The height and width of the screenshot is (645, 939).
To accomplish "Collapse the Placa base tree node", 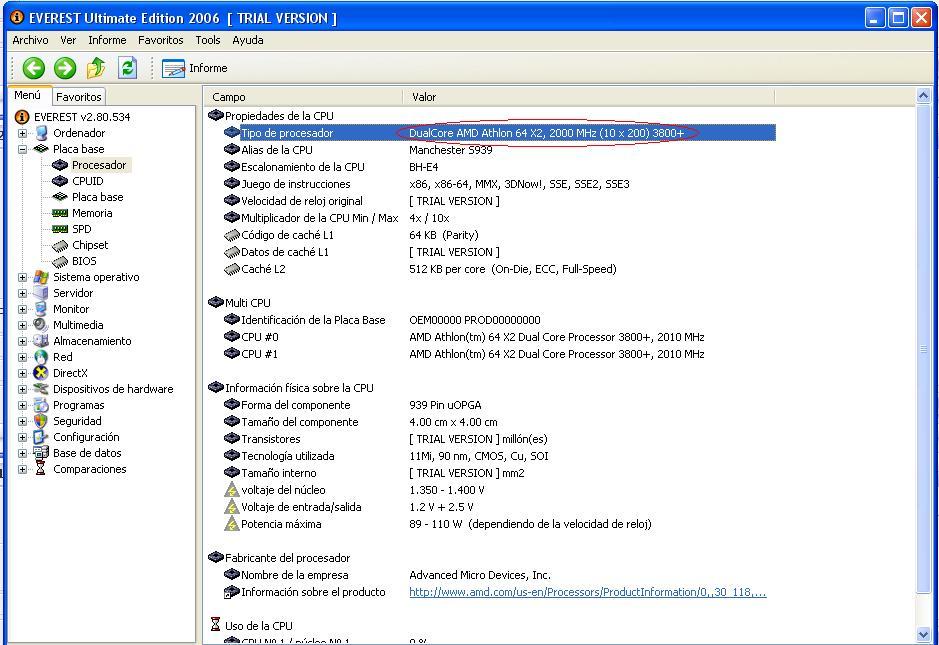I will [22, 149].
